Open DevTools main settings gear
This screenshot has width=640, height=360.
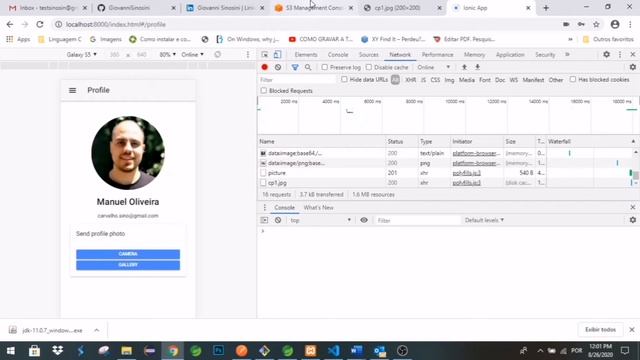(607, 54)
